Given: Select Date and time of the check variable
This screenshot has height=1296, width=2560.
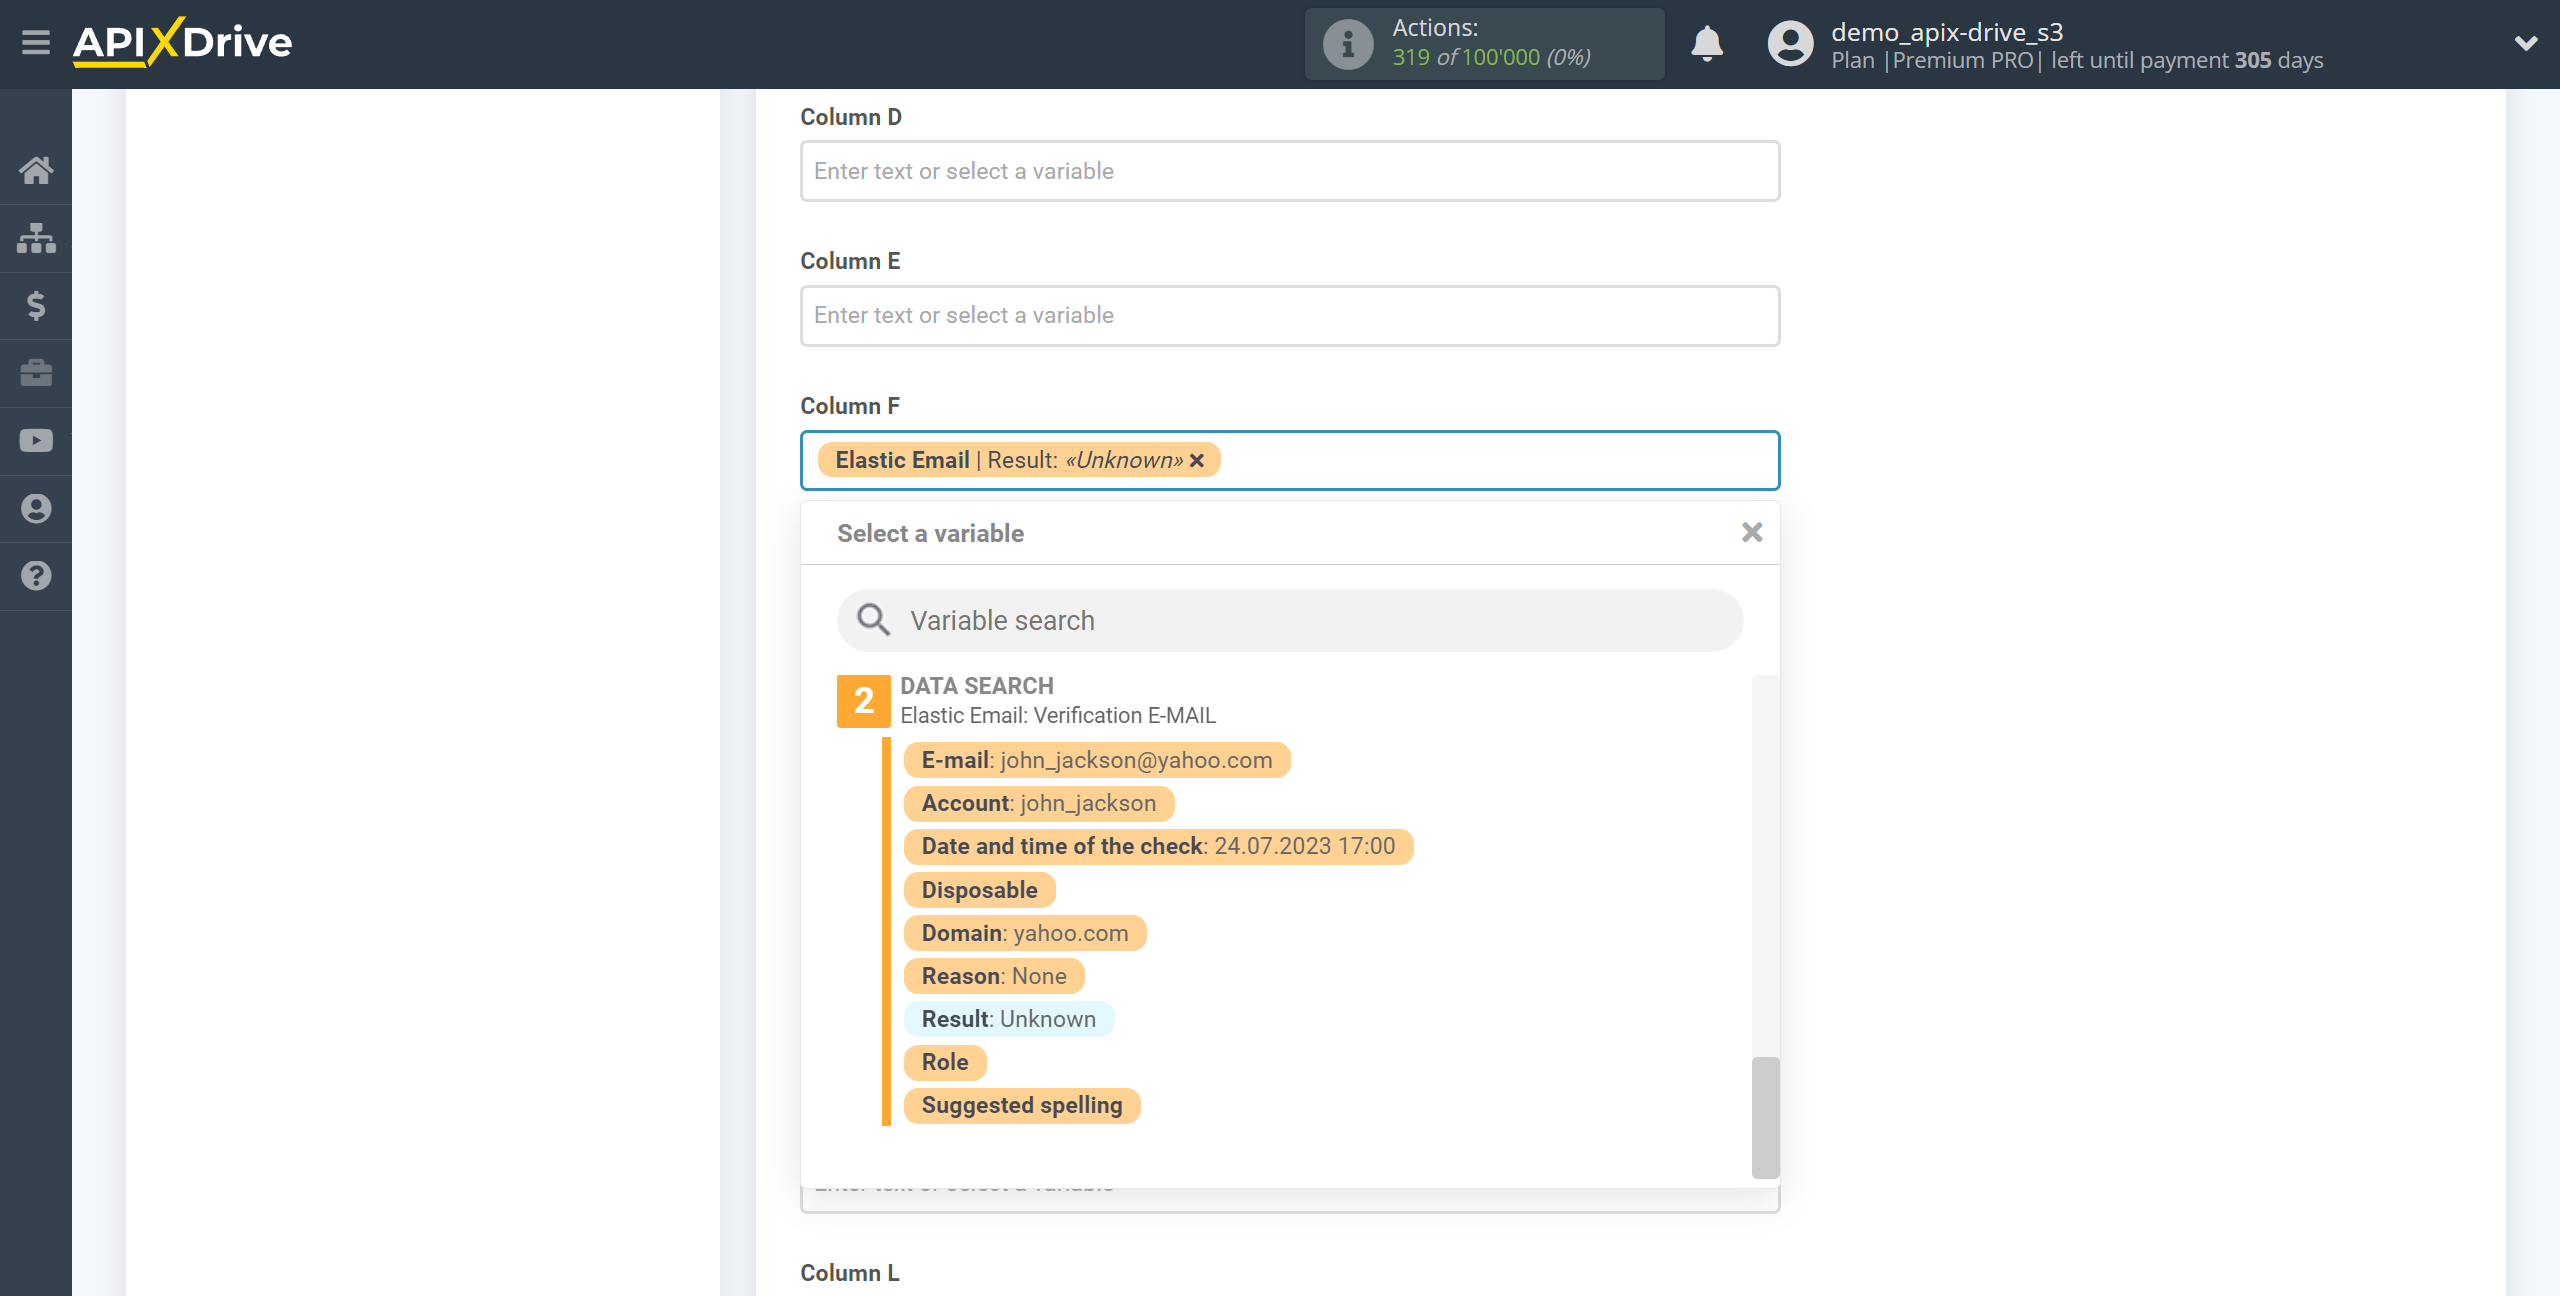Looking at the screenshot, I should [x=1158, y=846].
